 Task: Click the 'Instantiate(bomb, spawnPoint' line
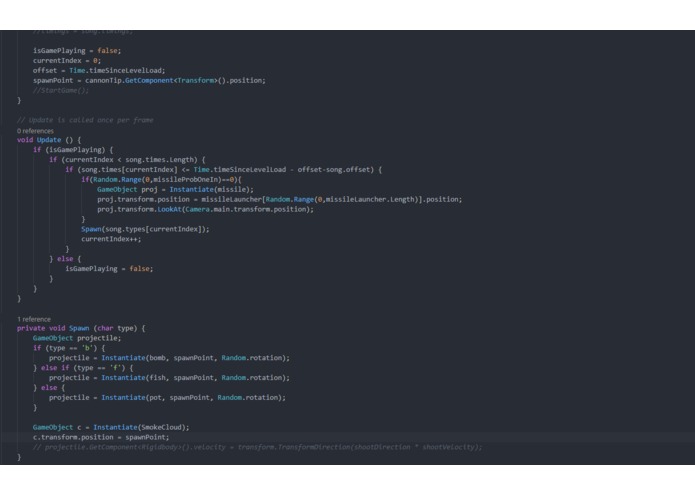169,358
